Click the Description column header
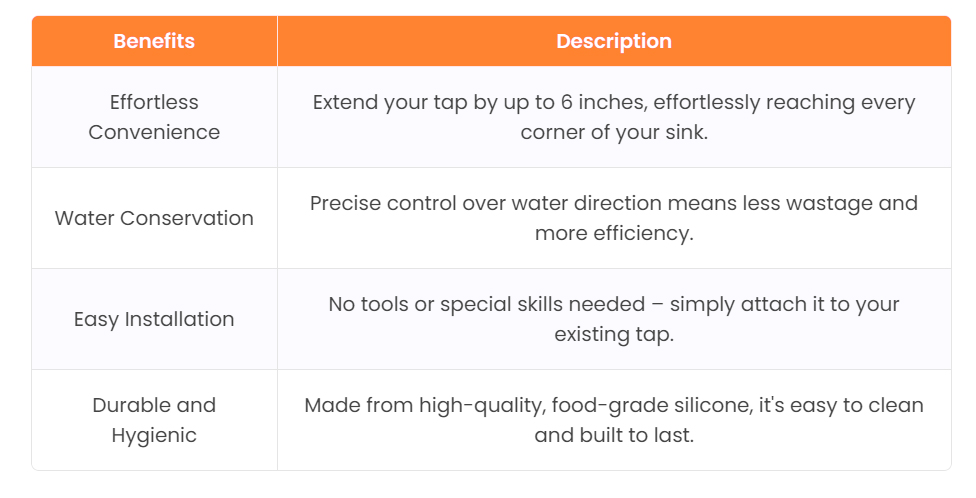Image resolution: width=976 pixels, height=498 pixels. point(614,42)
